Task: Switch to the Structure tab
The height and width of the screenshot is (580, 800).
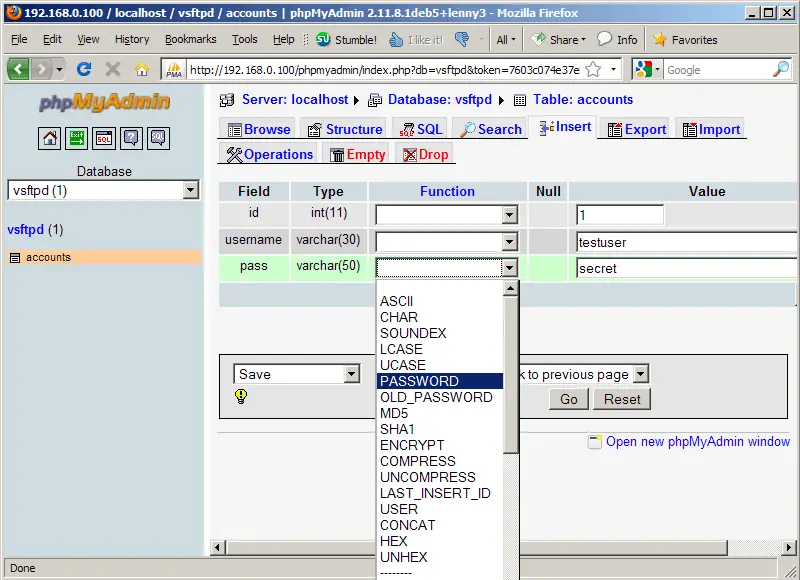Action: point(345,129)
